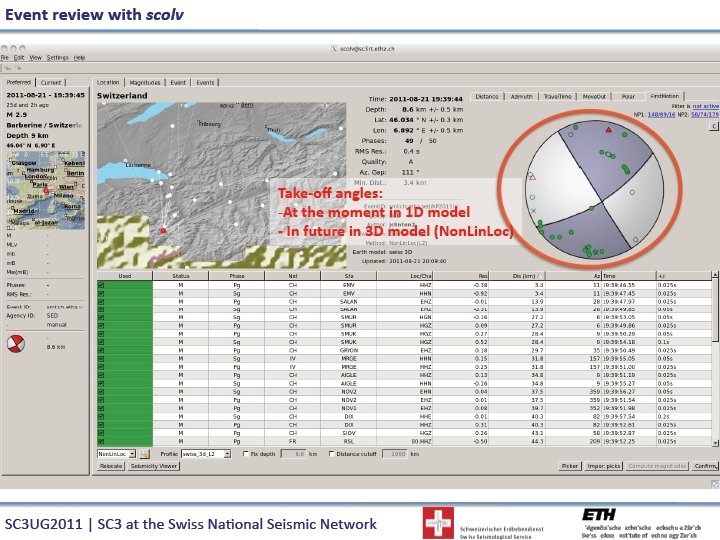Click the world overview map thumbnail
This screenshot has width=720, height=540.
(x=45, y=190)
